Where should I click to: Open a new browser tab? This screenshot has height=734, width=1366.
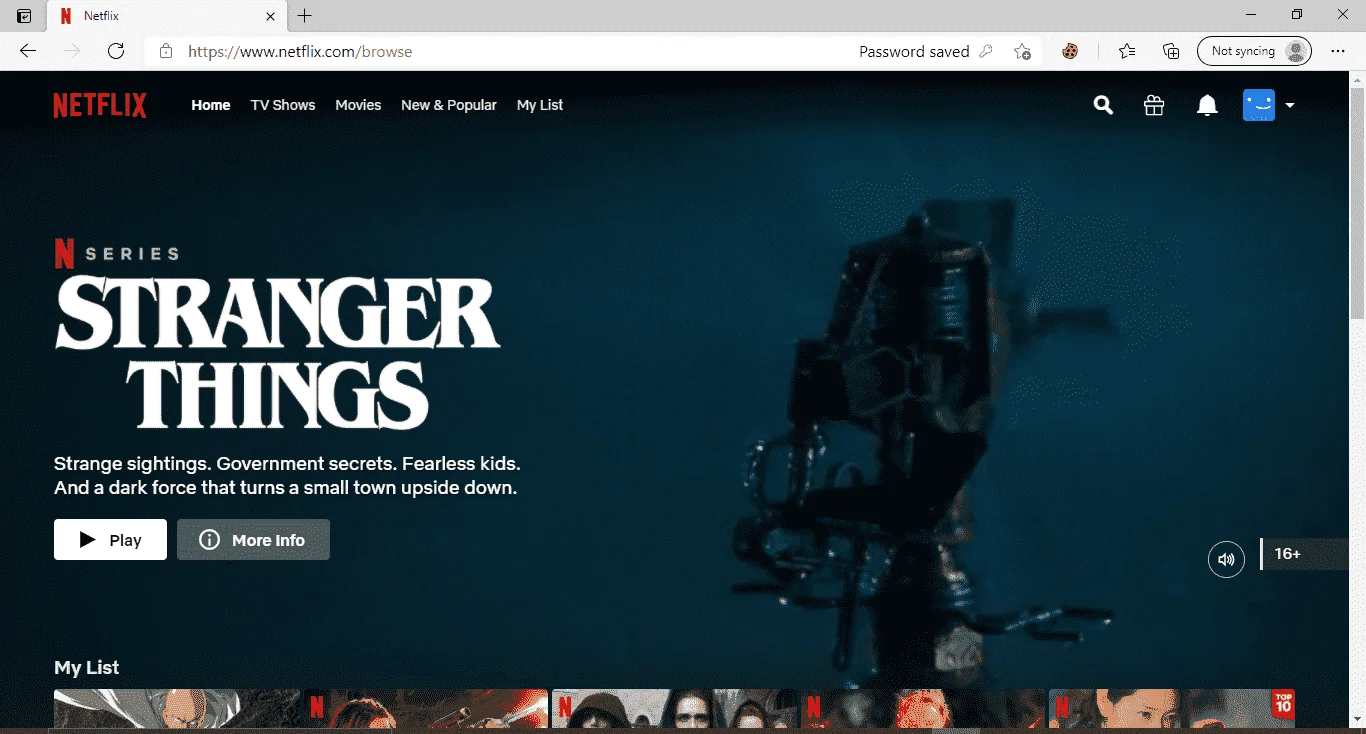(x=305, y=16)
